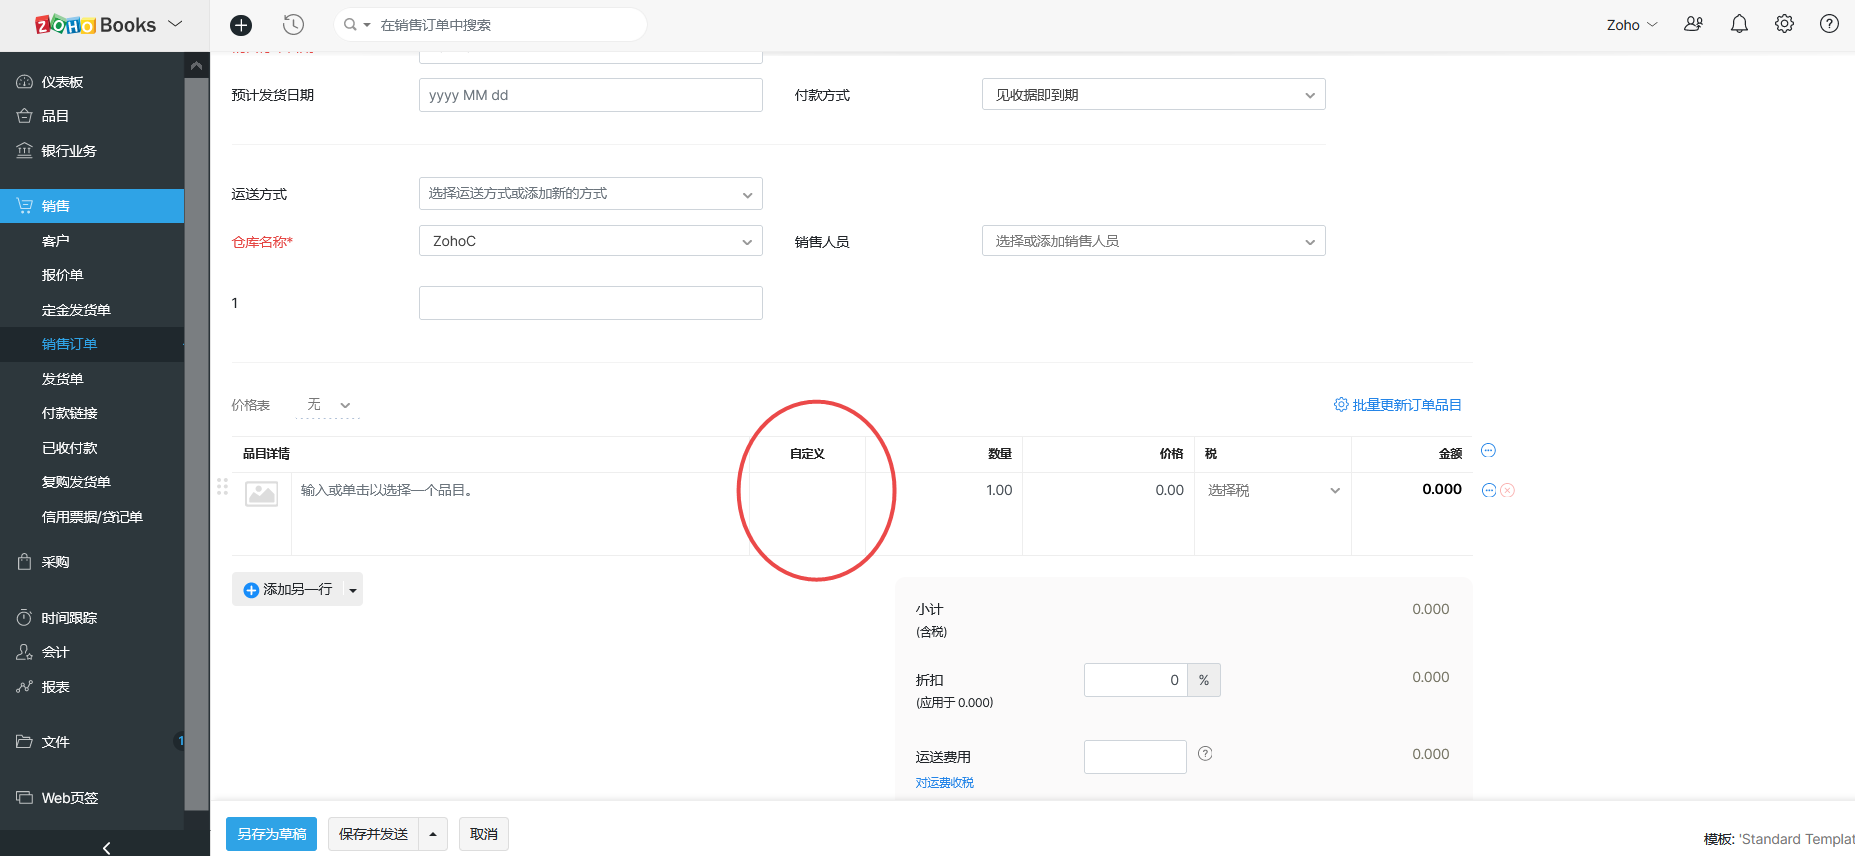The image size is (1855, 856).
Task: Open the Sales Orders menu item
Action: [x=70, y=344]
